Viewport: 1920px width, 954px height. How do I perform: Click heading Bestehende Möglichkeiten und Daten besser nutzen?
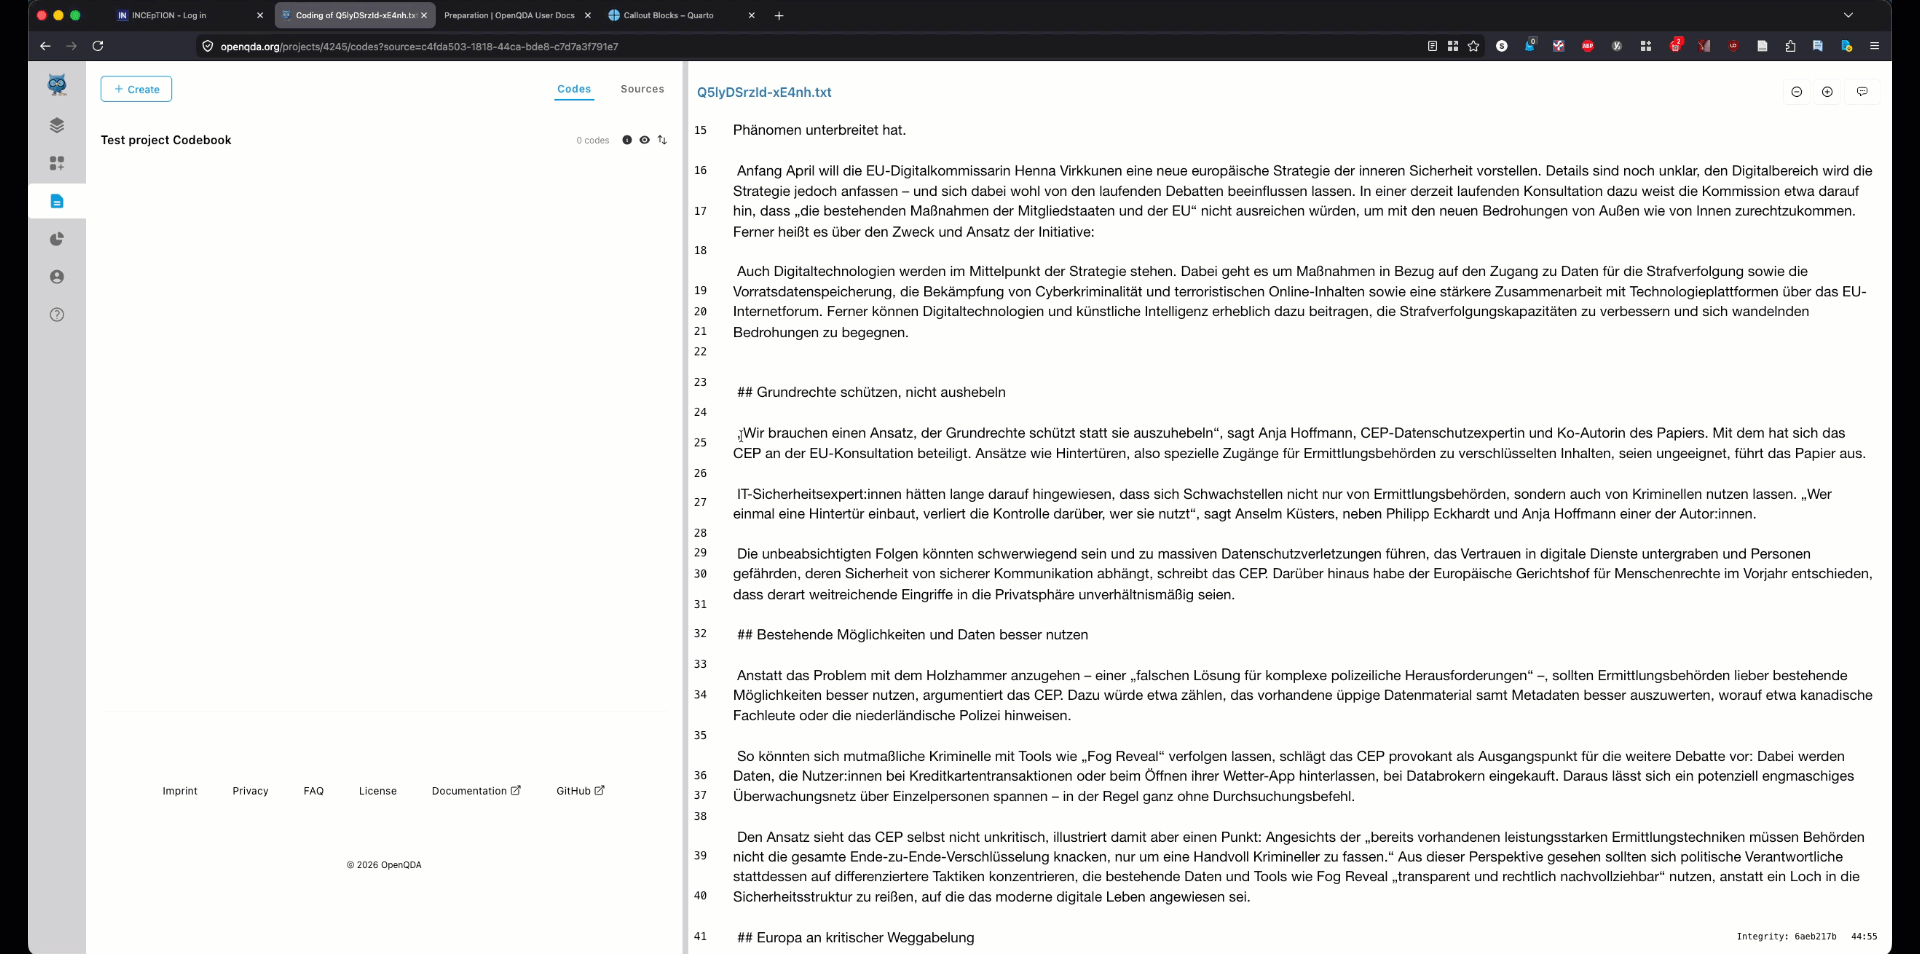tap(912, 635)
